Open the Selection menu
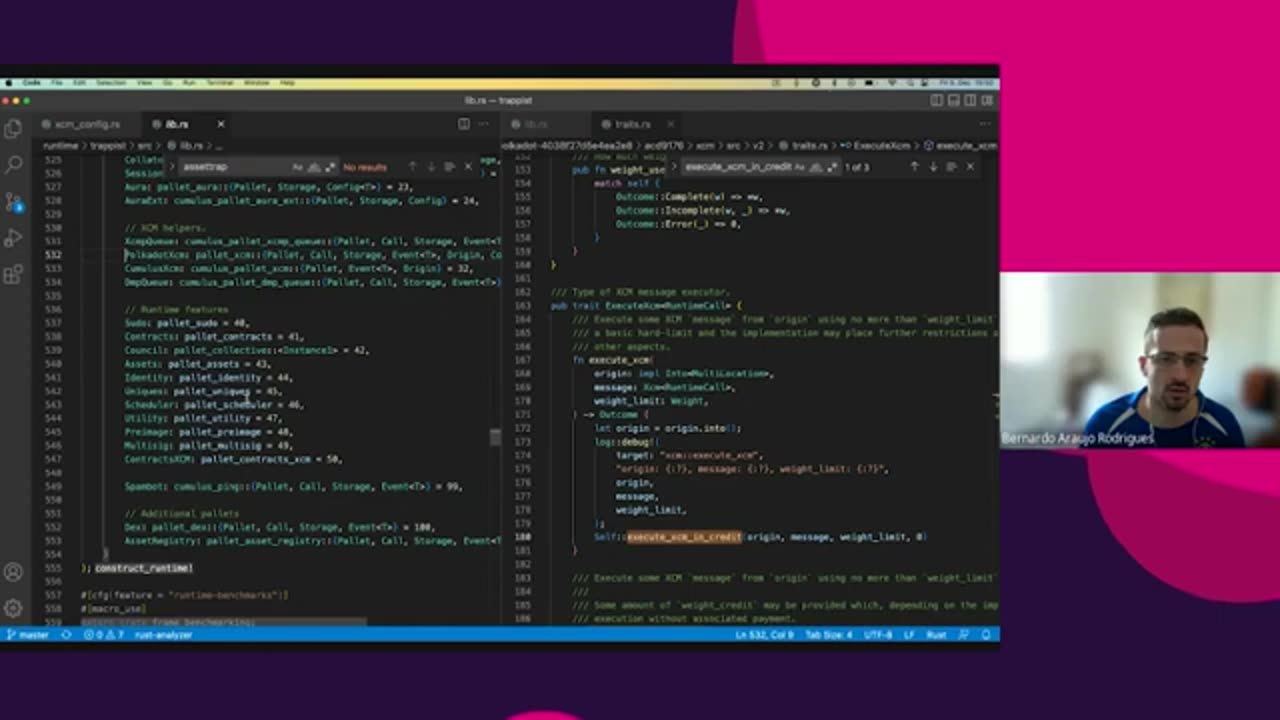Viewport: 1280px width, 720px height. pos(110,83)
